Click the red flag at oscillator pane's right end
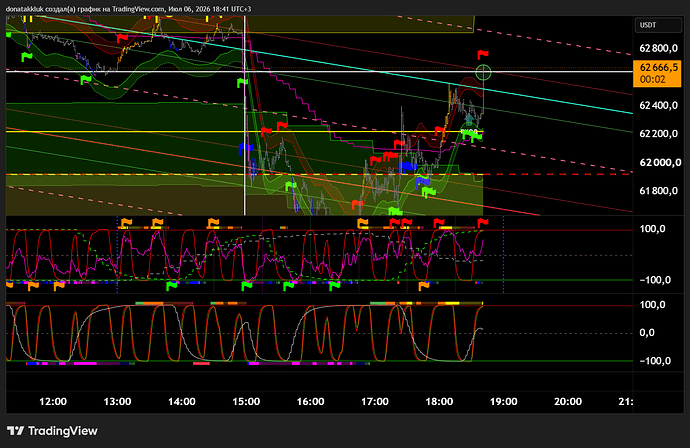 click(483, 222)
